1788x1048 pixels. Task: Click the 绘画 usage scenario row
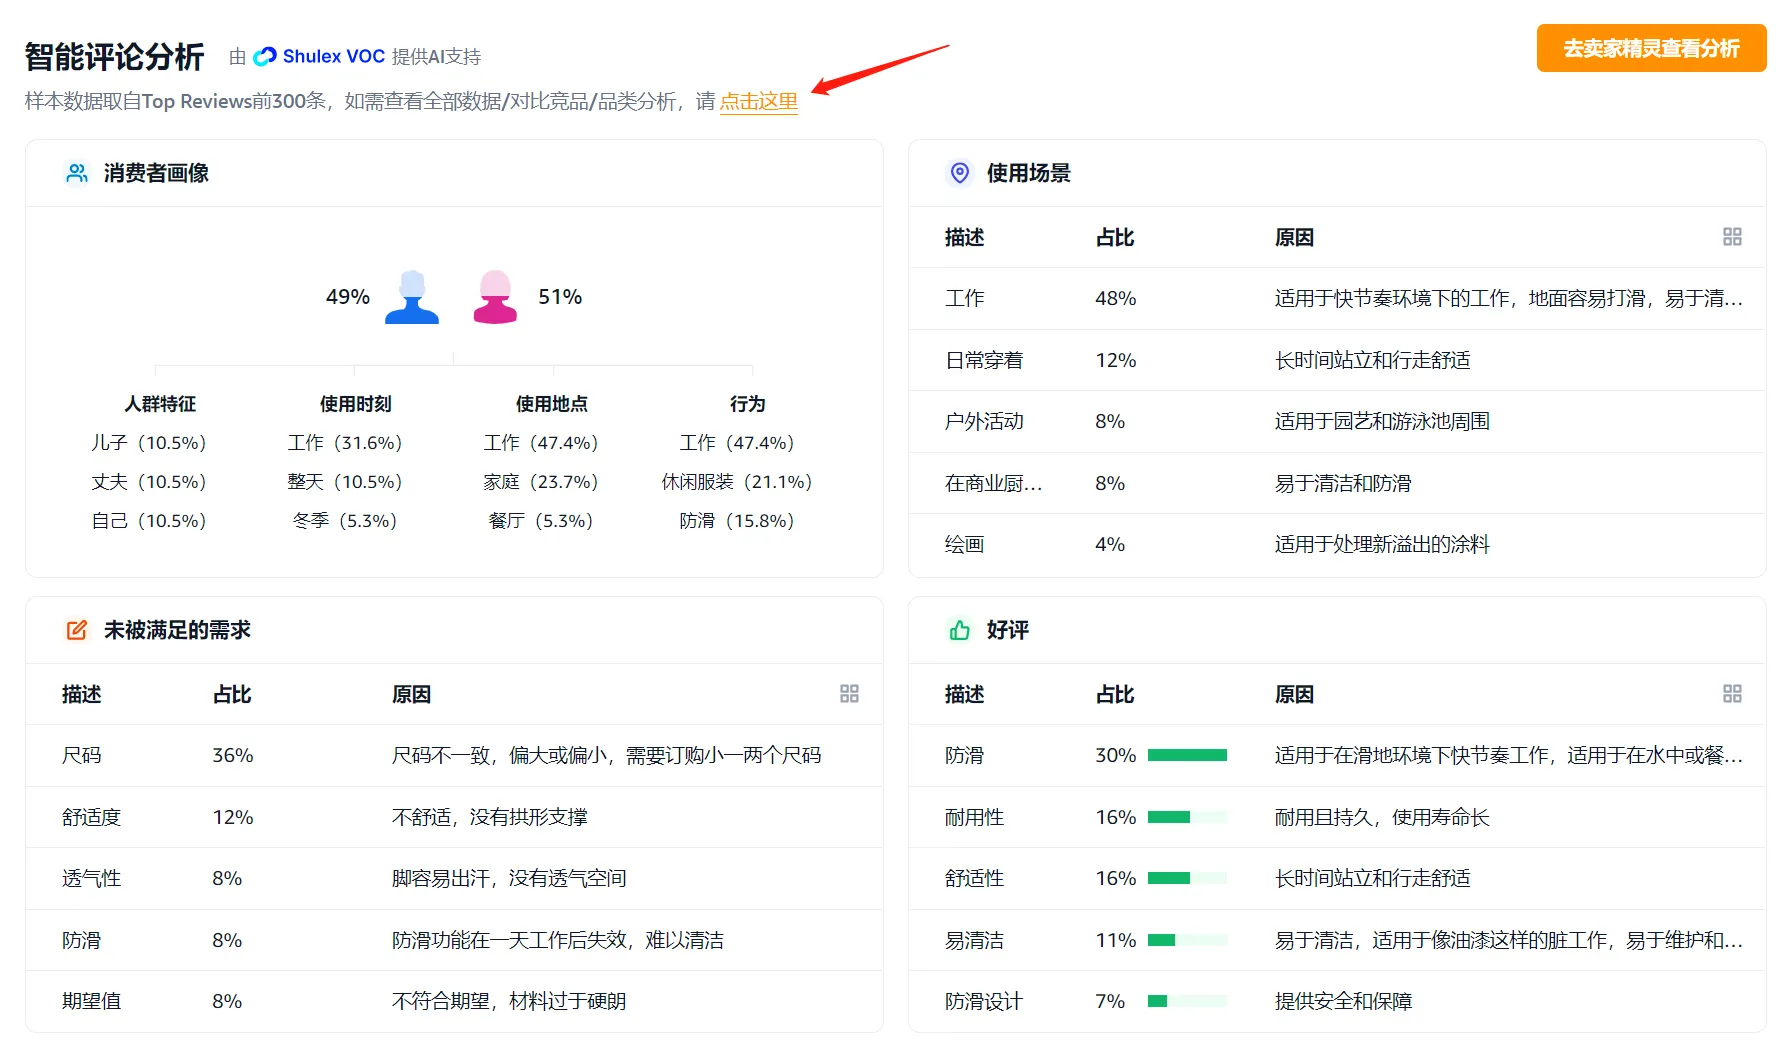coord(1300,544)
